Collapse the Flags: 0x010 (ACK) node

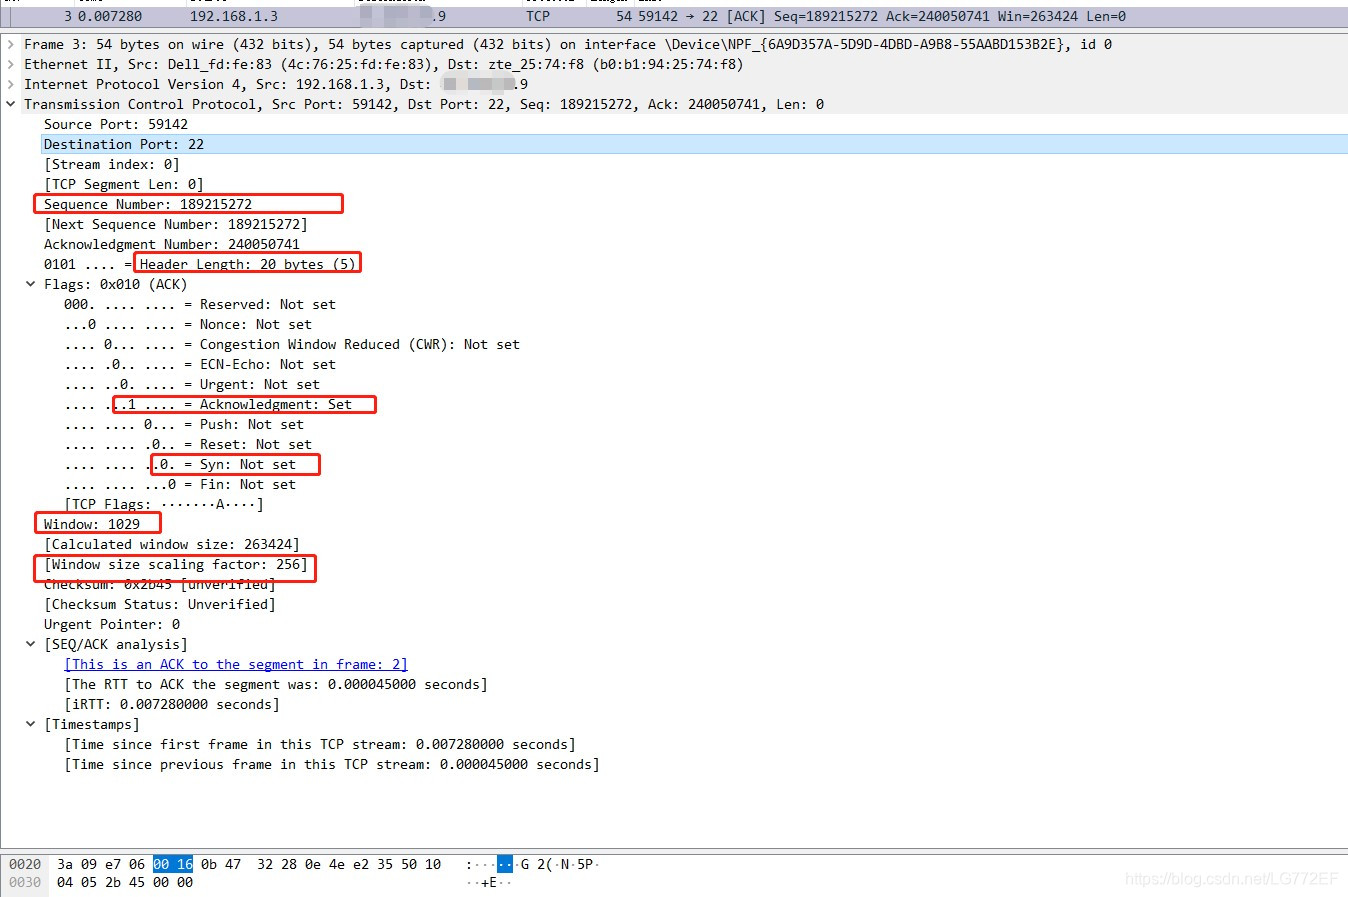[31, 284]
